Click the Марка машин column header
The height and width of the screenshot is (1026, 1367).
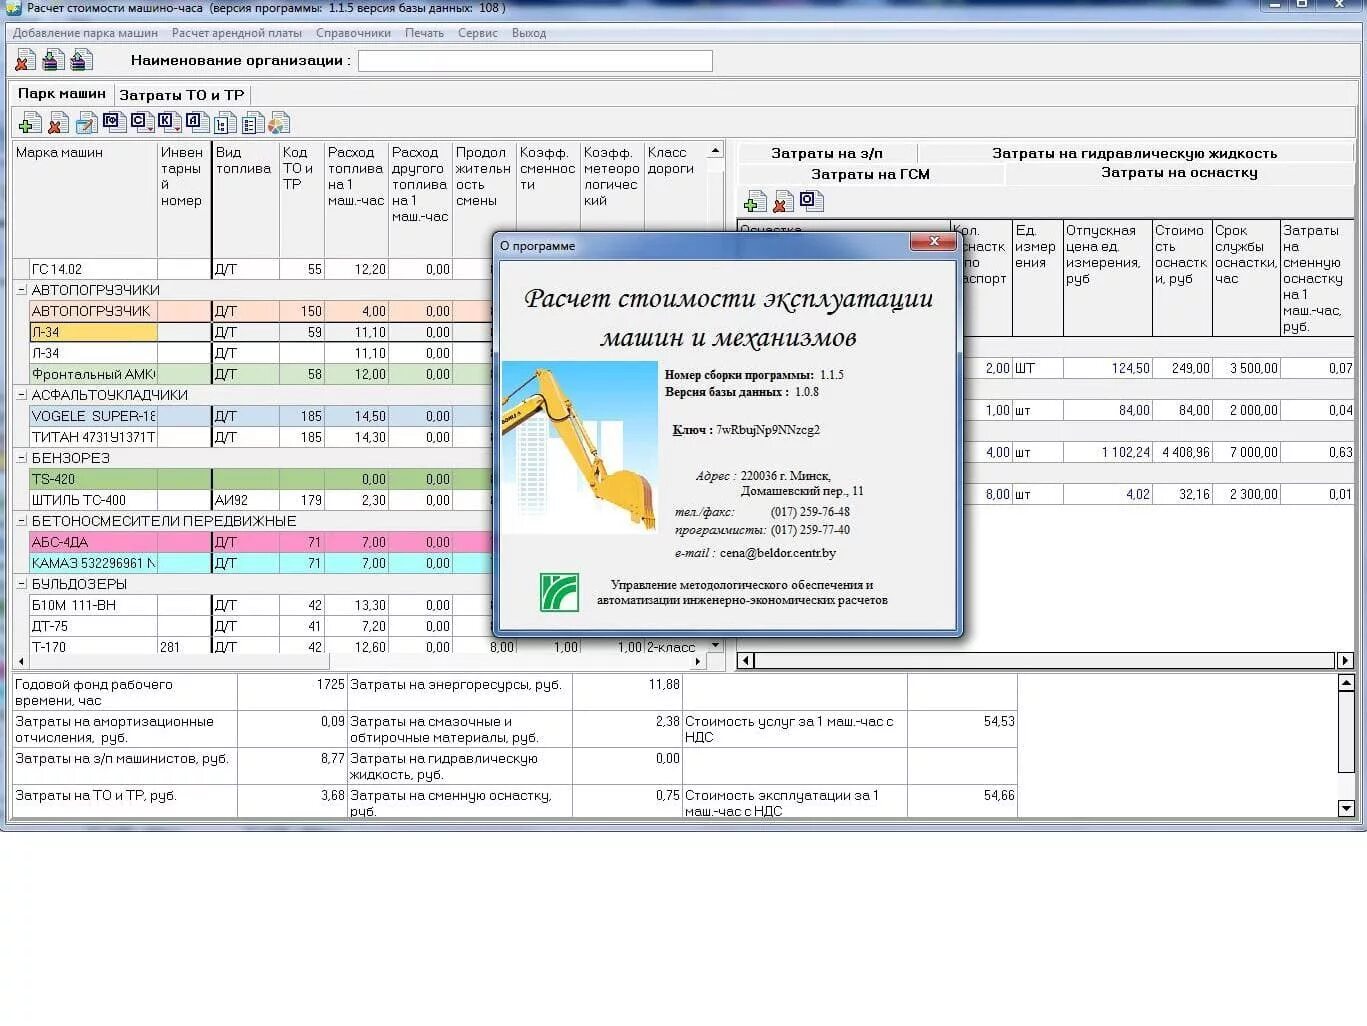pos(85,200)
